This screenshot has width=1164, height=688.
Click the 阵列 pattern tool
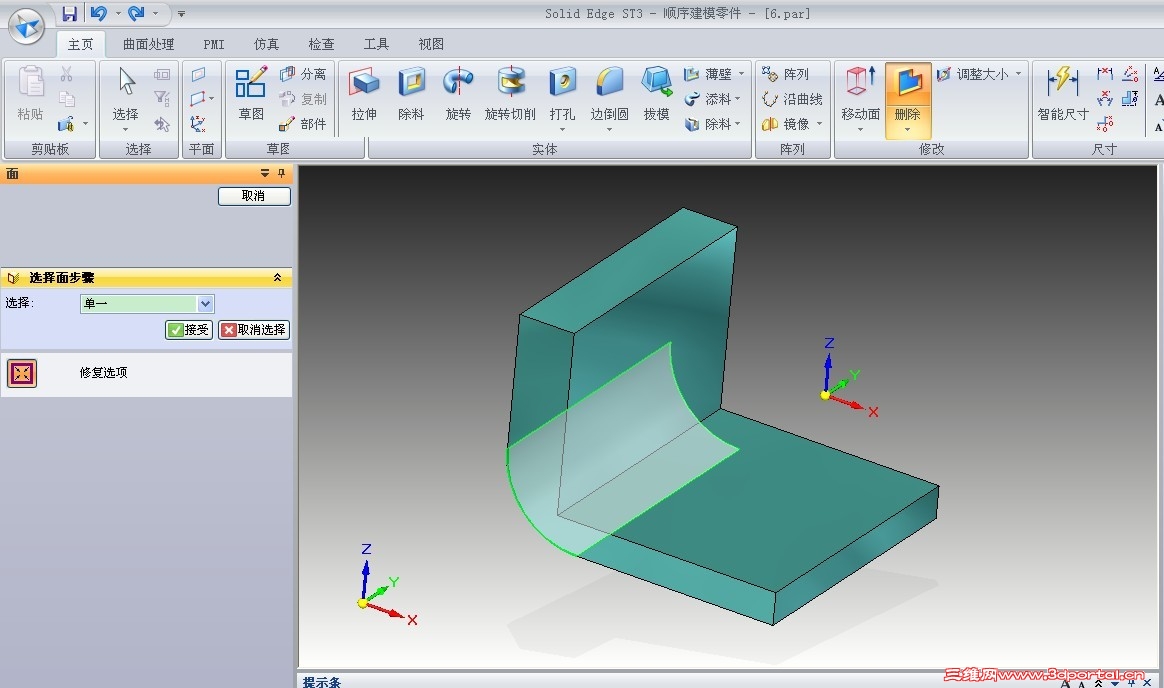click(x=785, y=74)
